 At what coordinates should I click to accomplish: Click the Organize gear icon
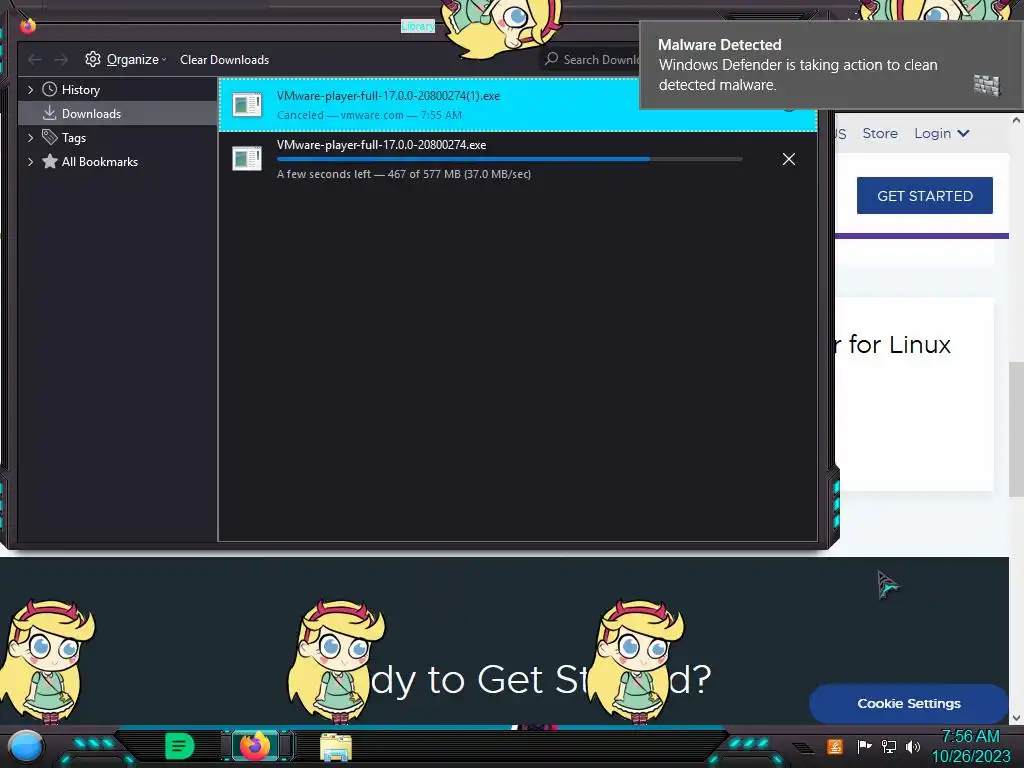(93, 59)
